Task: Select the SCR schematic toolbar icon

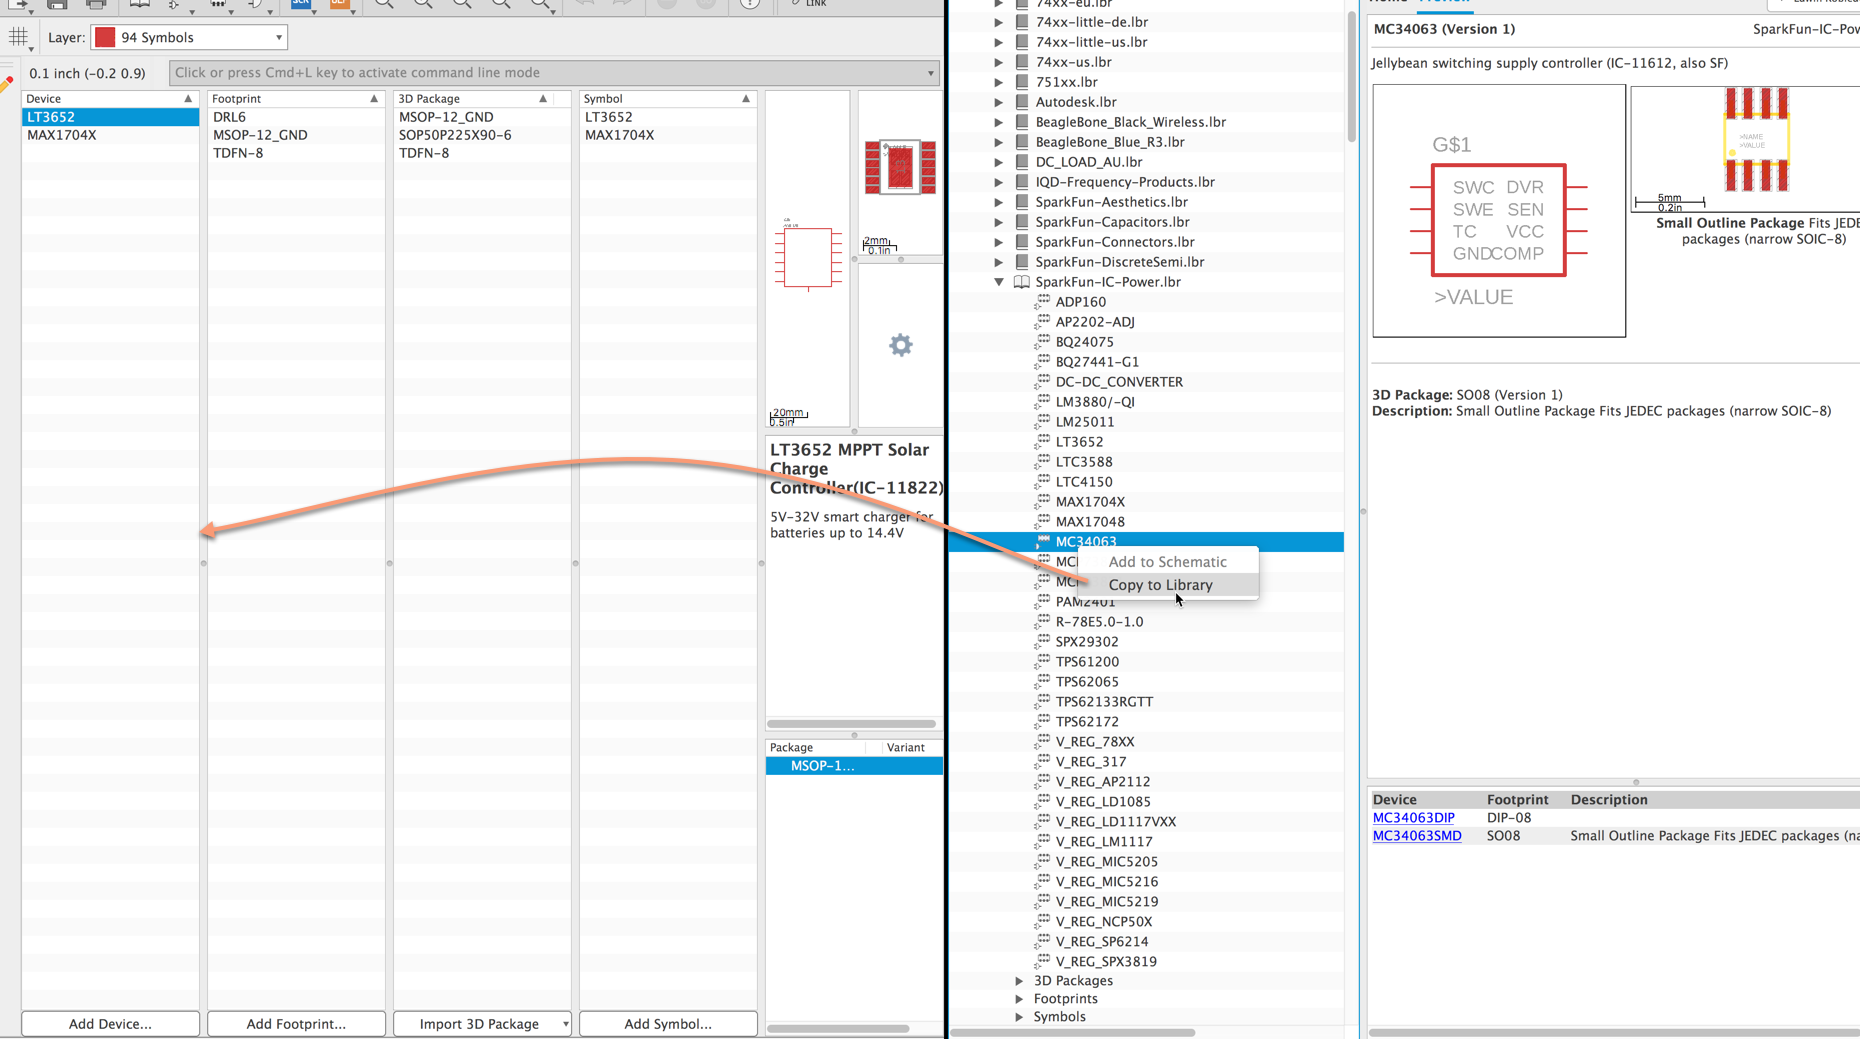Action: click(301, 5)
